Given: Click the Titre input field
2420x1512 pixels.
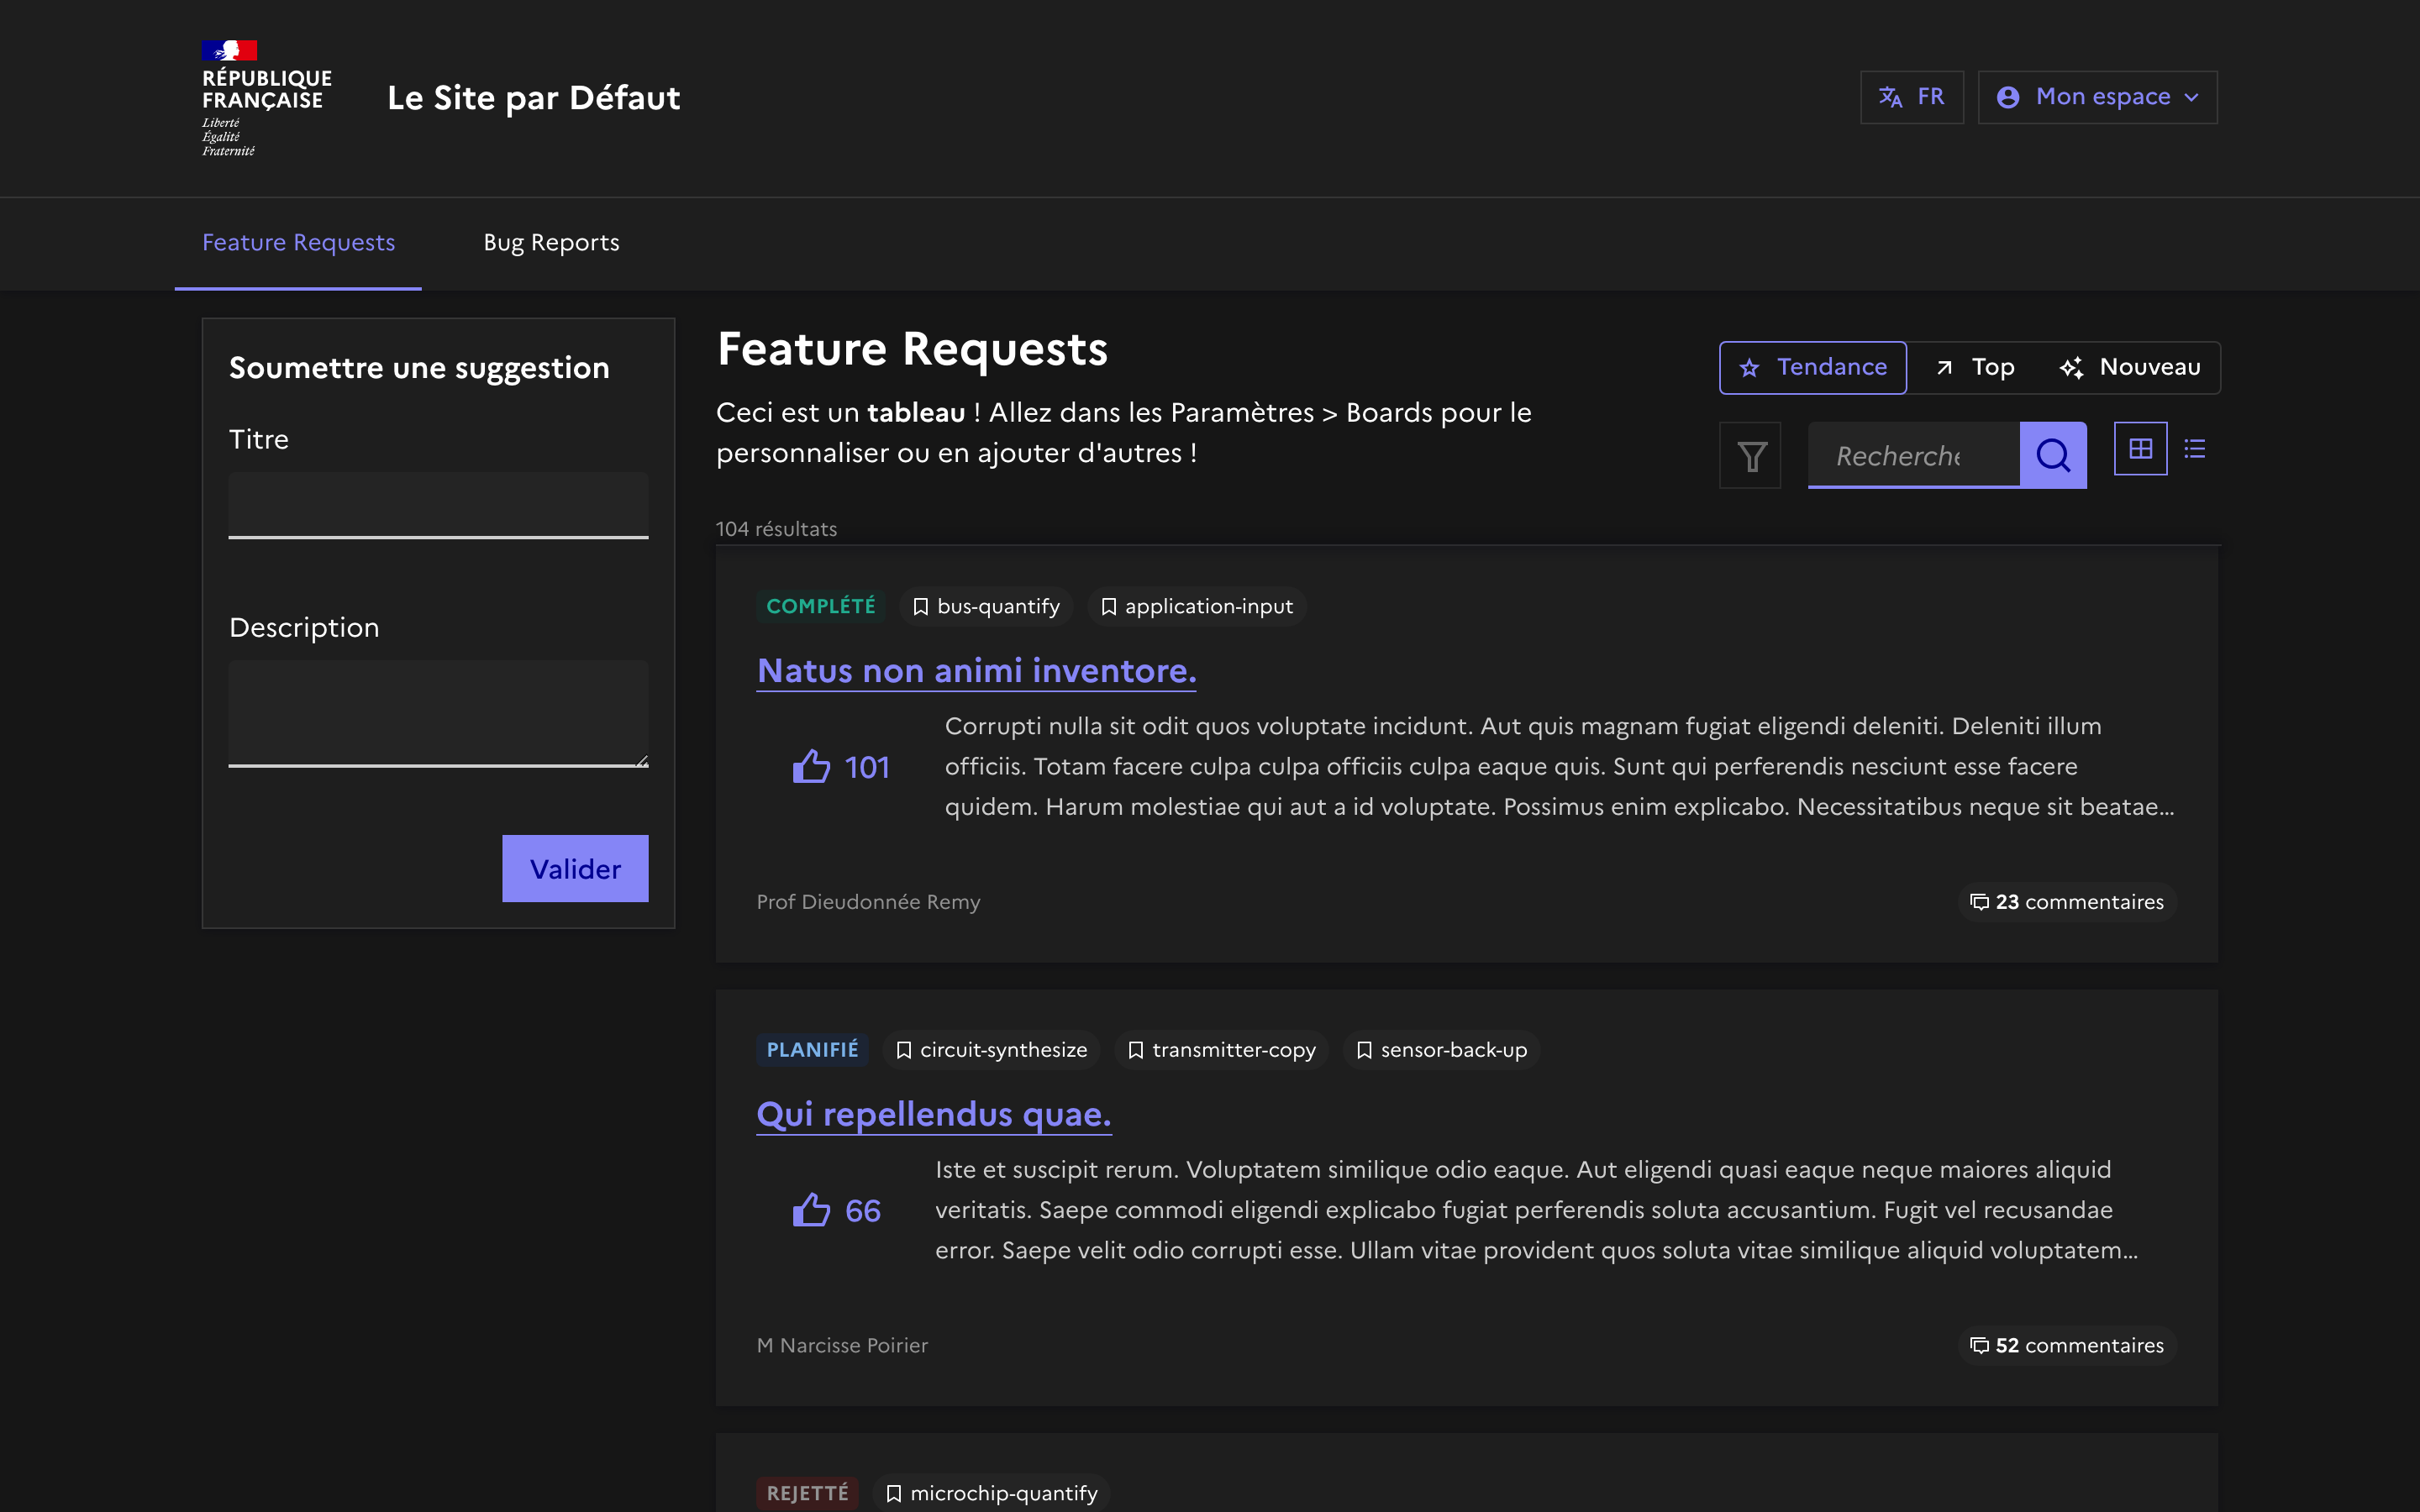Looking at the screenshot, I should click(438, 505).
